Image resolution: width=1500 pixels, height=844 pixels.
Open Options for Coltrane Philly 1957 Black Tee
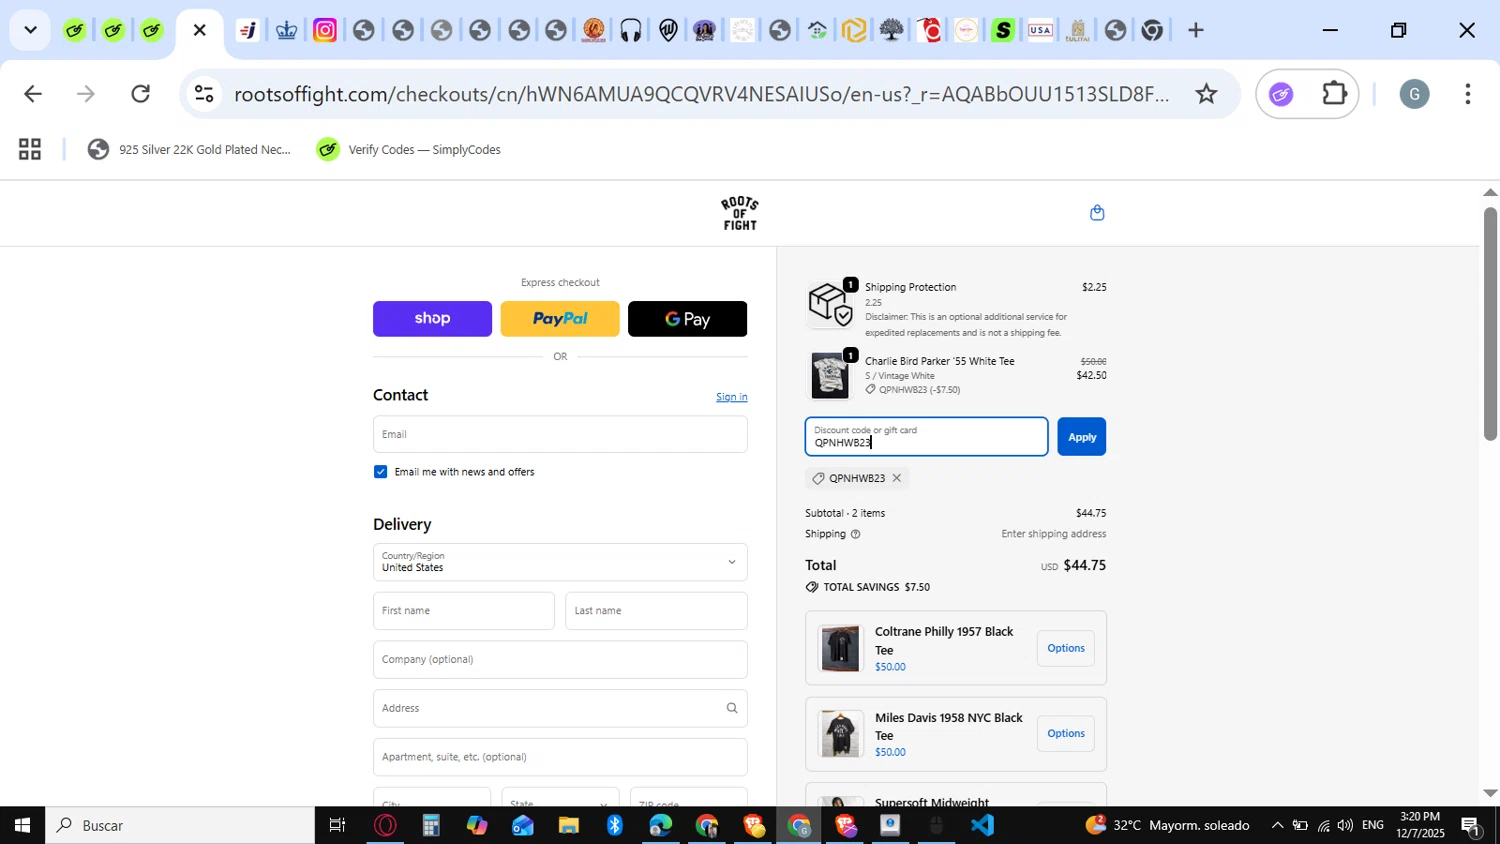point(1066,648)
